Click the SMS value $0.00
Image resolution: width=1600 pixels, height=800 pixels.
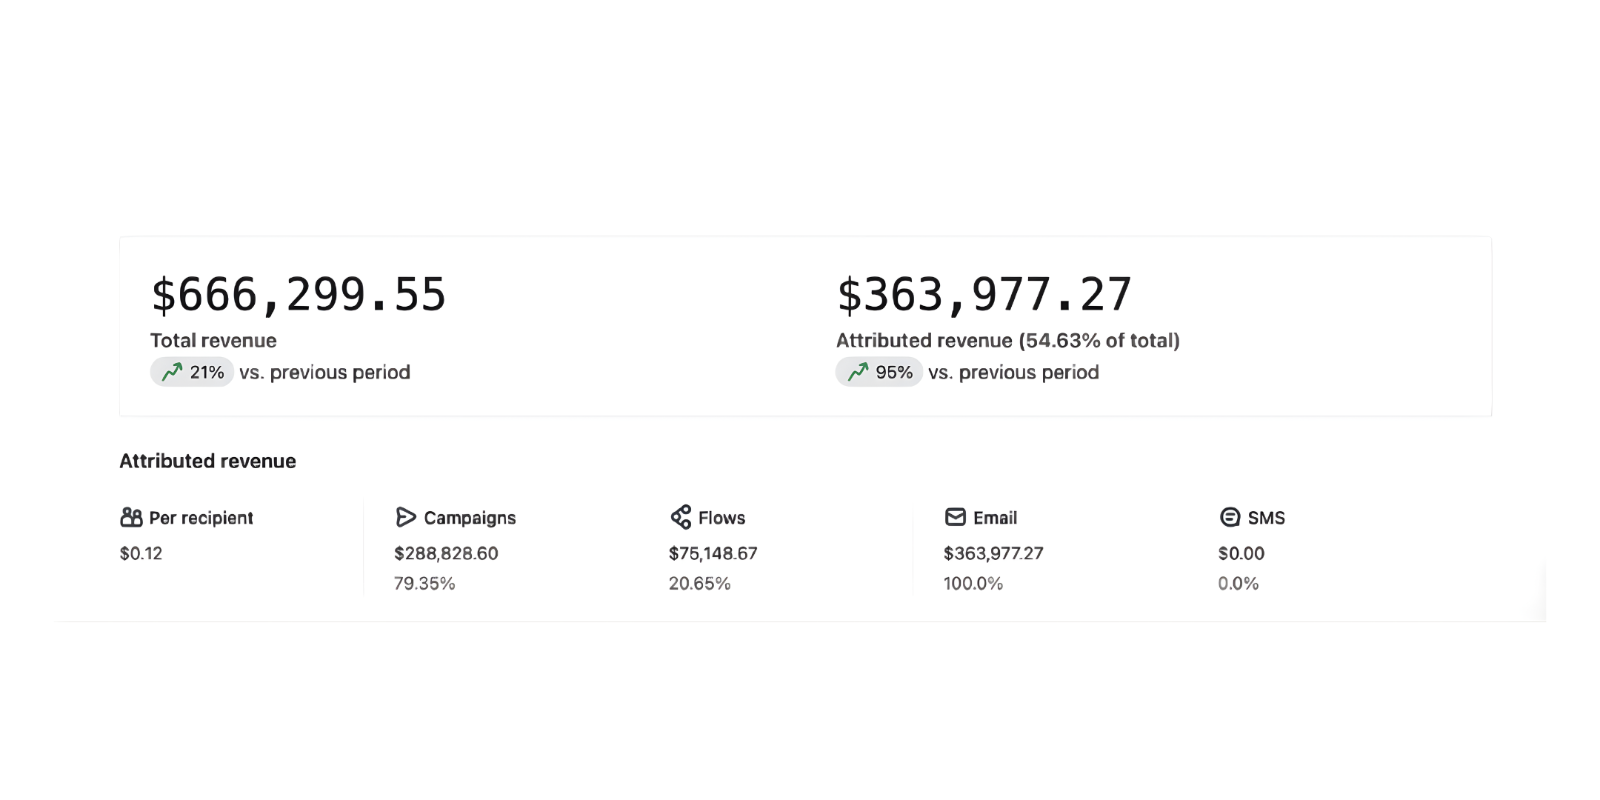(1240, 552)
